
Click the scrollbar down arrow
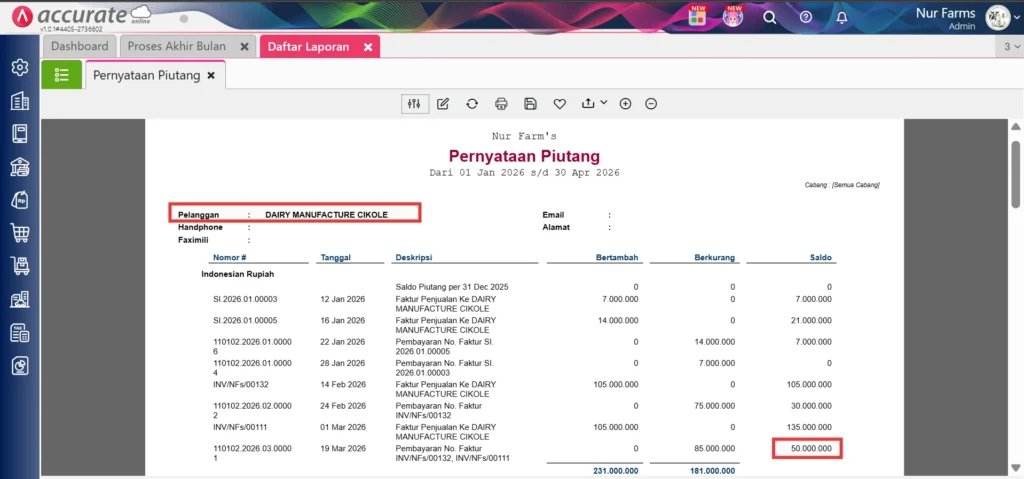[x=1016, y=467]
